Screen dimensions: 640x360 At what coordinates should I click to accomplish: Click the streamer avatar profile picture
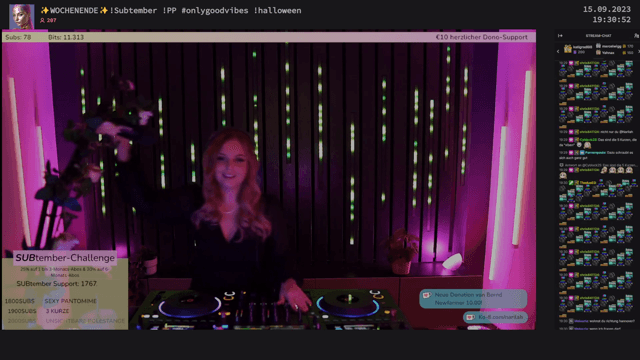coord(22,16)
